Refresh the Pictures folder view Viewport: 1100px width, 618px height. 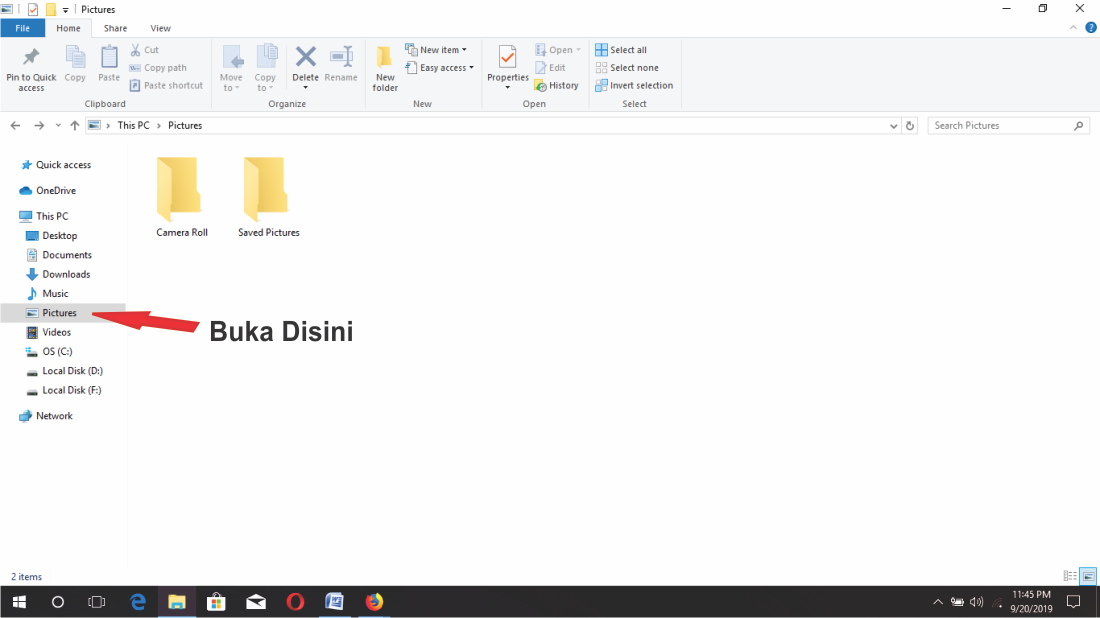(909, 125)
